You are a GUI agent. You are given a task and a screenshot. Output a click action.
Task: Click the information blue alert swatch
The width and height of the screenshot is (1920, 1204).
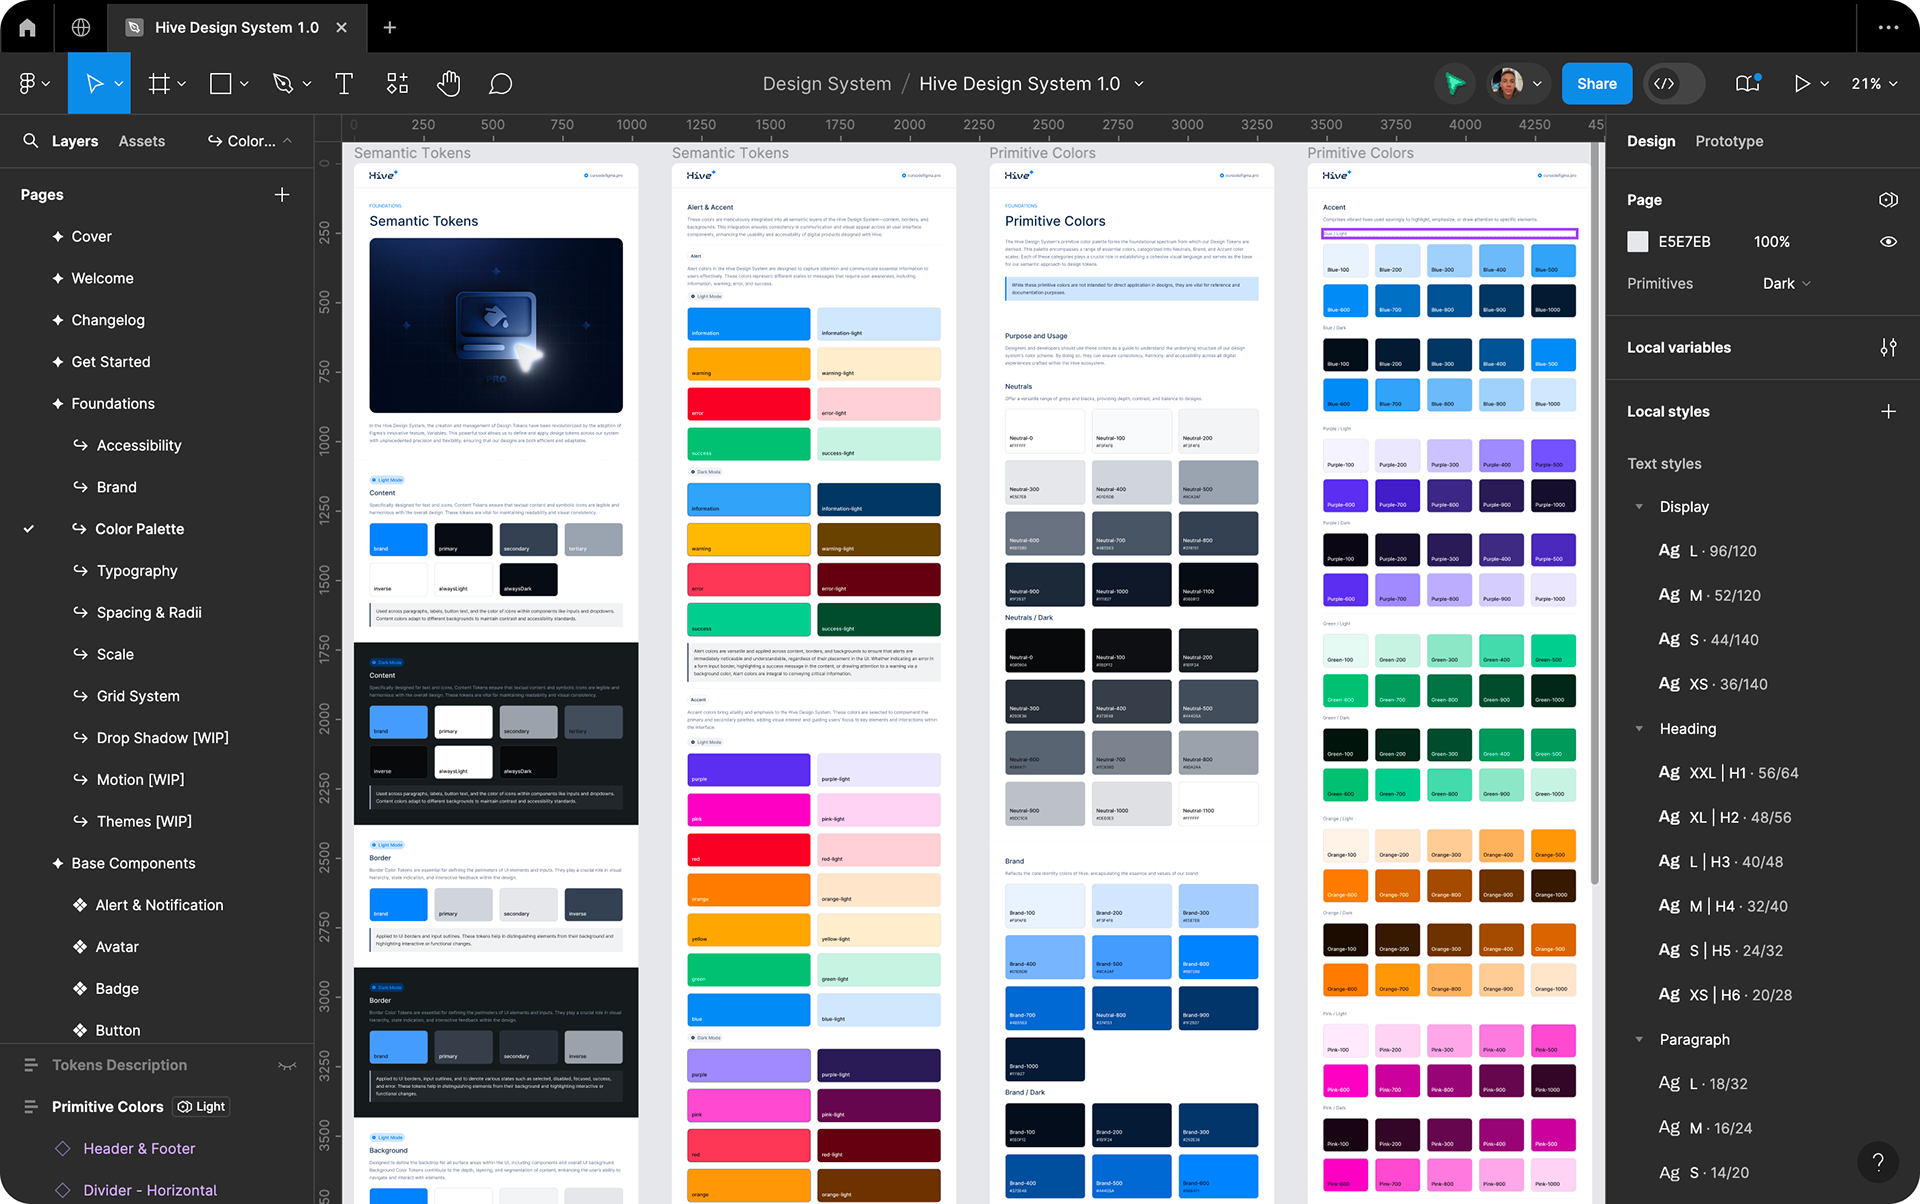click(x=749, y=324)
